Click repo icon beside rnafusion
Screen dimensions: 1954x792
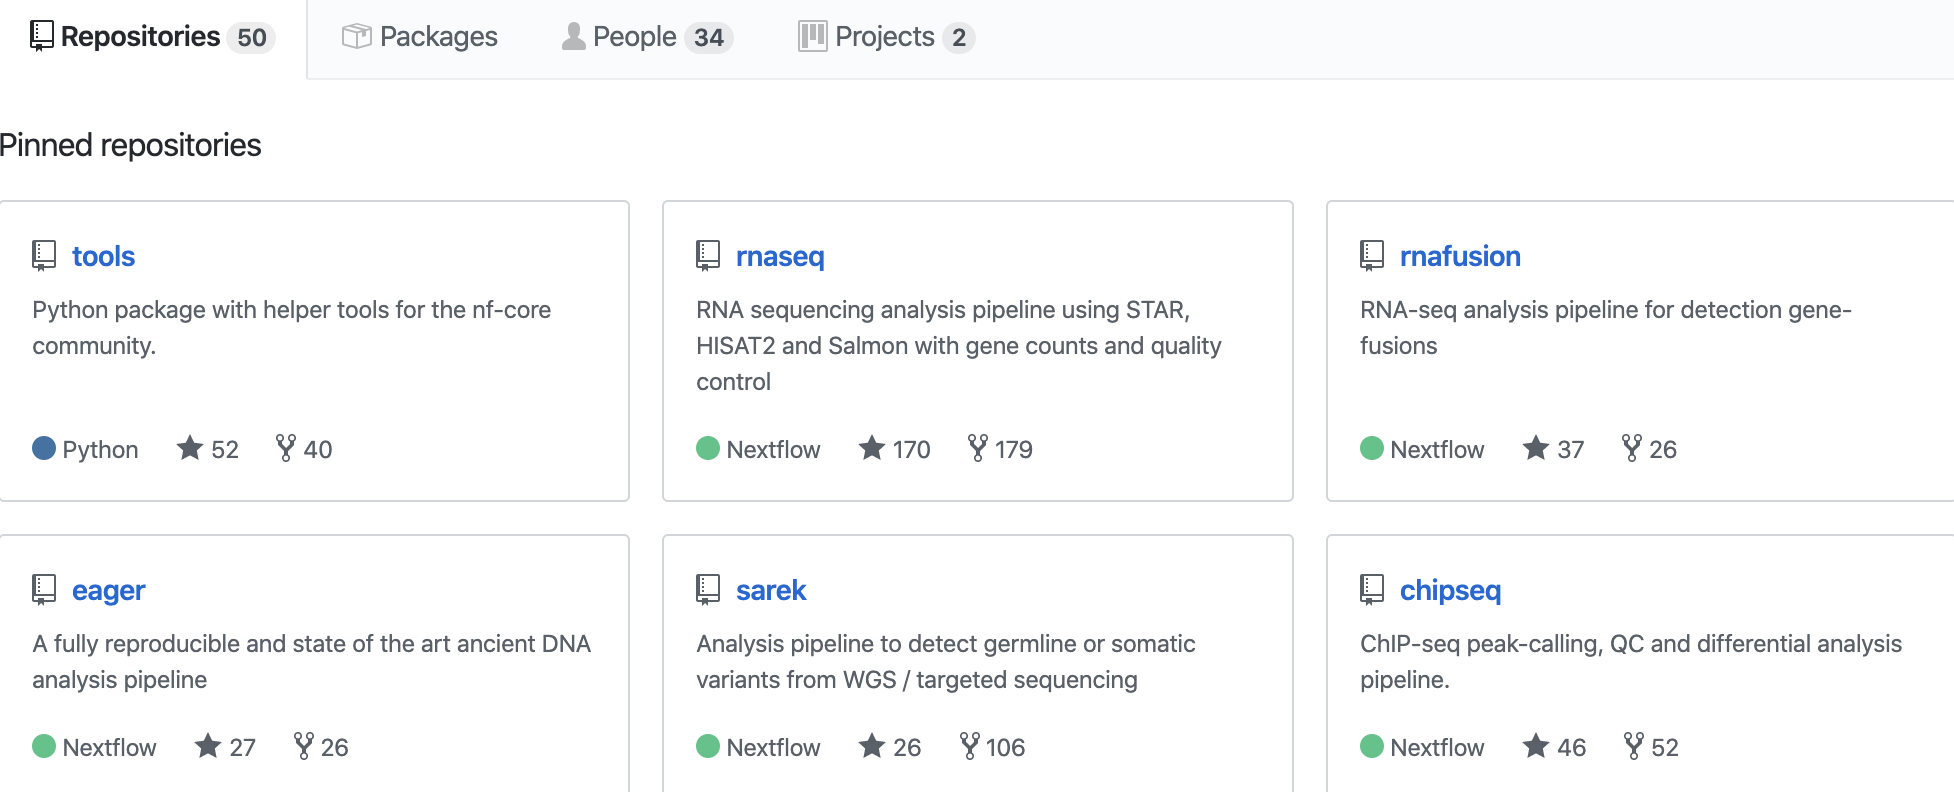(1372, 256)
